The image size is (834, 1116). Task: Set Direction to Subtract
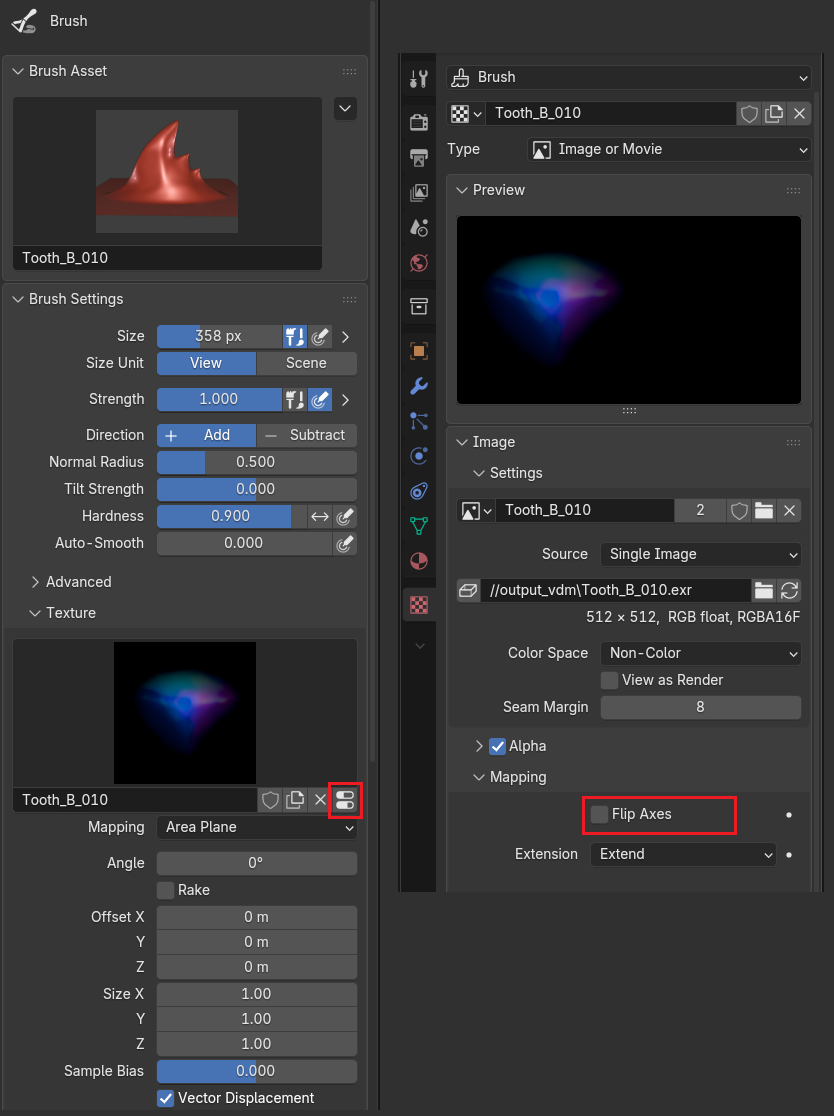click(x=307, y=435)
